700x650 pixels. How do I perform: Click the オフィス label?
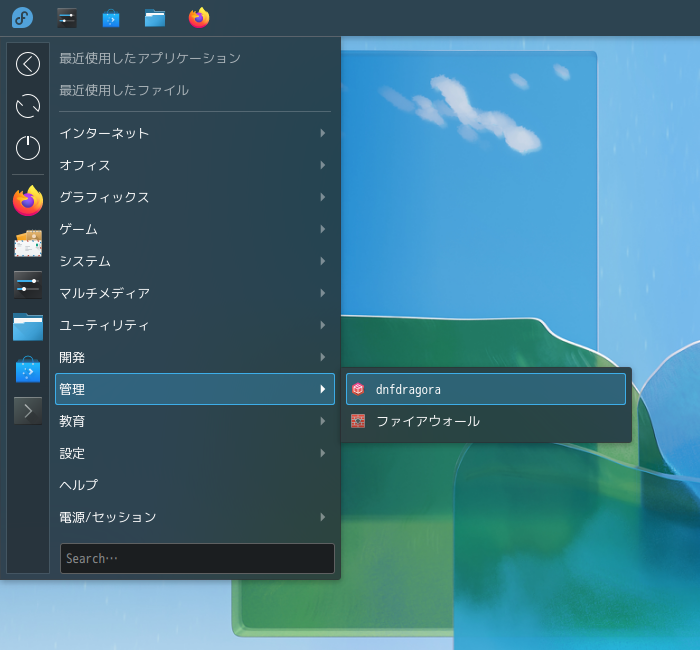[85, 165]
